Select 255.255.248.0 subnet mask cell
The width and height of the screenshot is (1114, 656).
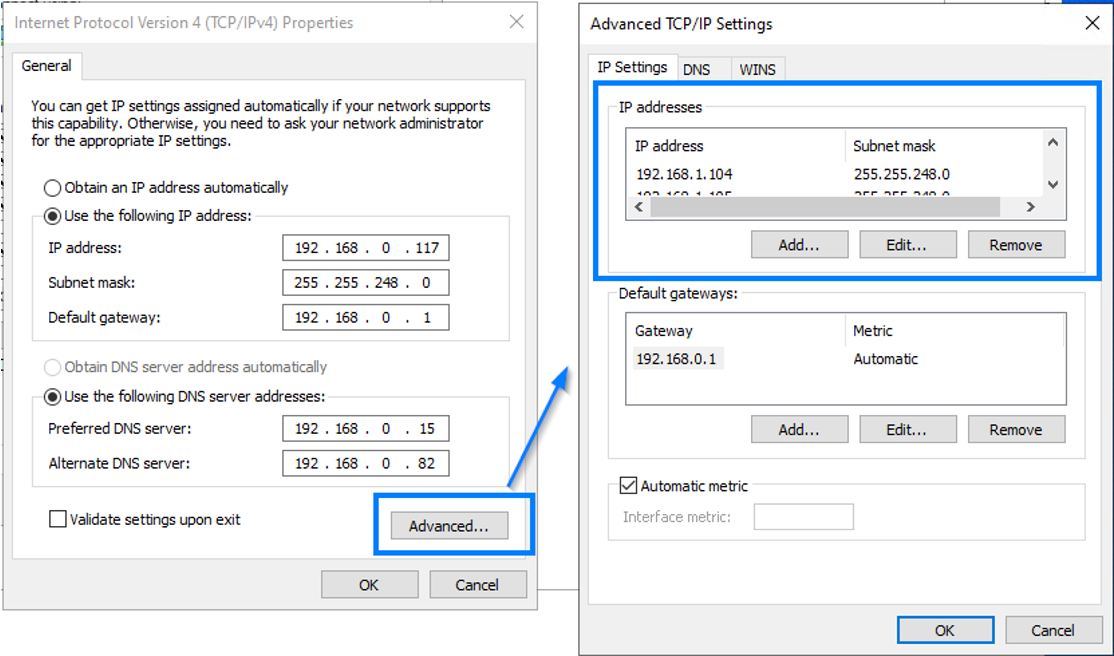click(902, 174)
